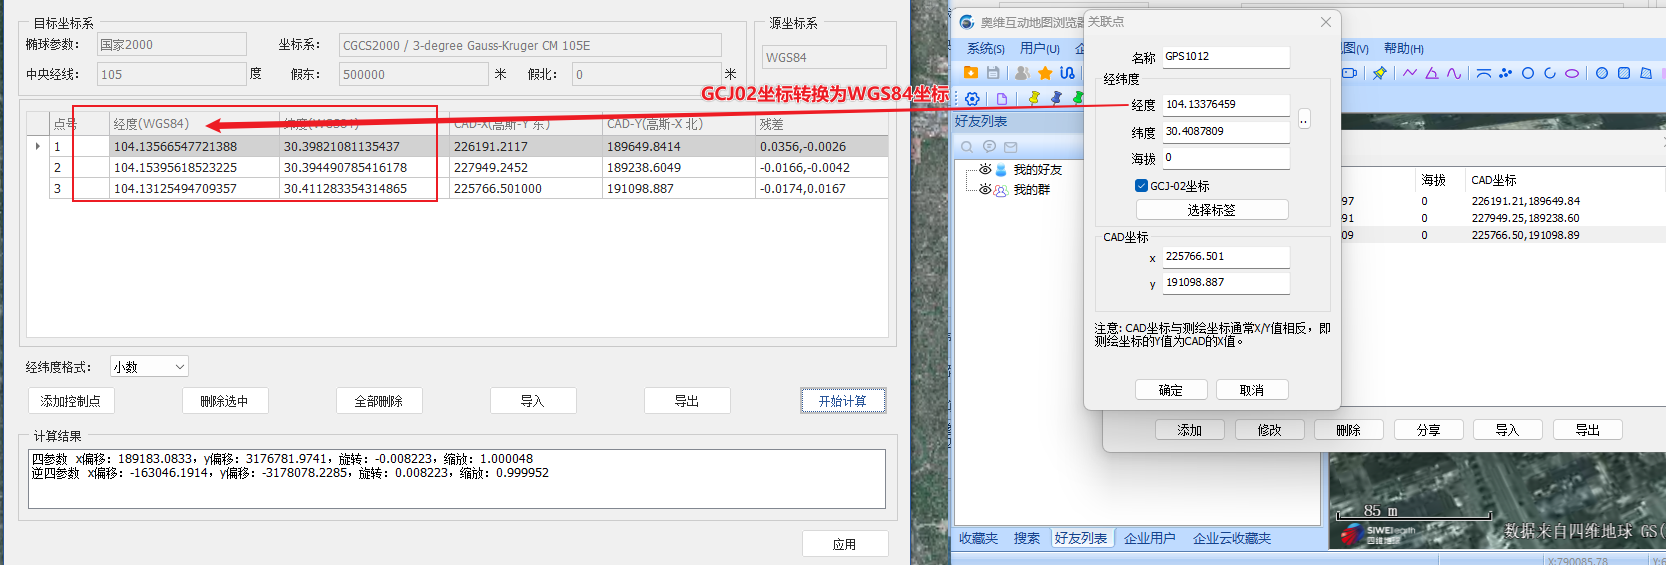Image resolution: width=1666 pixels, height=565 pixels.
Task: Click 确定 in the 关联点 dialog
Action: tap(1170, 390)
